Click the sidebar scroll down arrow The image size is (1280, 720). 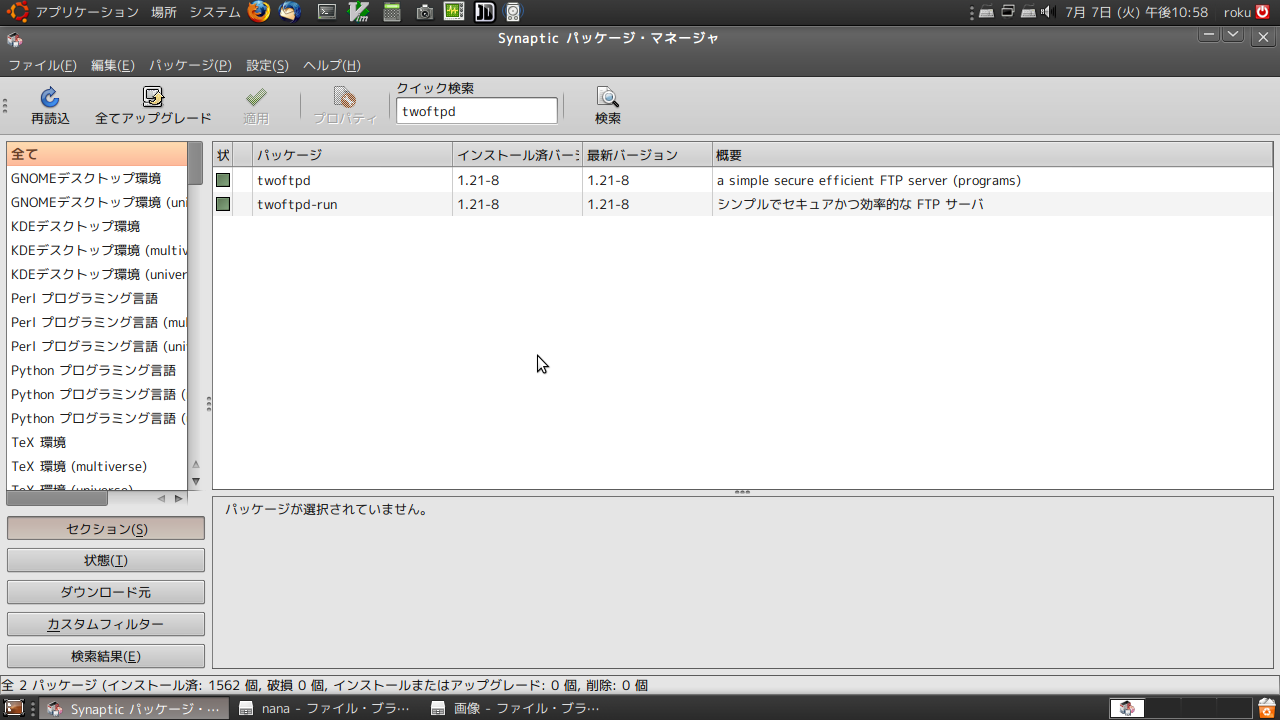click(x=196, y=481)
